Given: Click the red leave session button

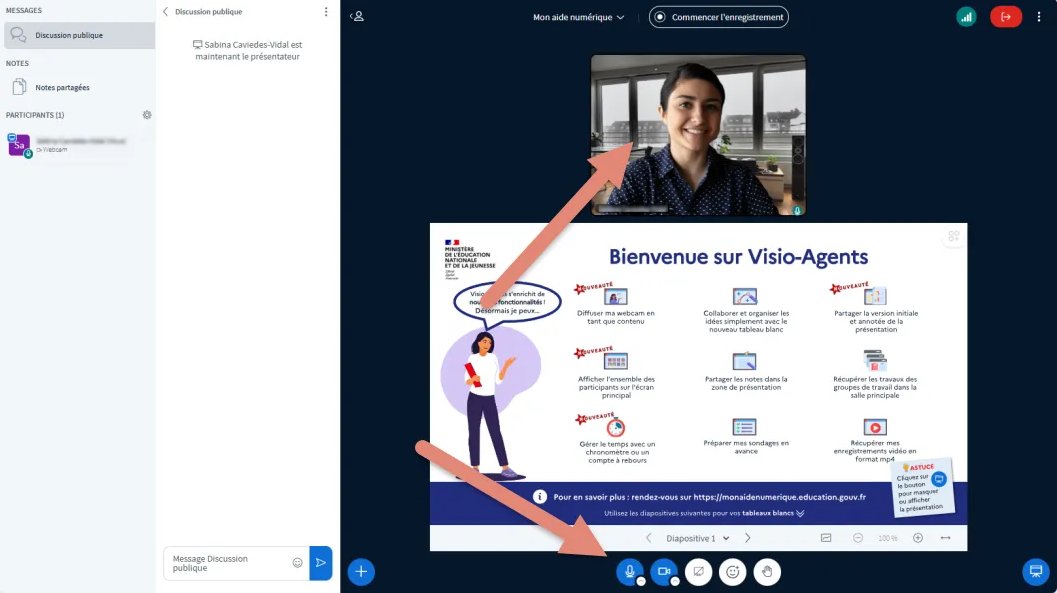Looking at the screenshot, I should point(1006,16).
